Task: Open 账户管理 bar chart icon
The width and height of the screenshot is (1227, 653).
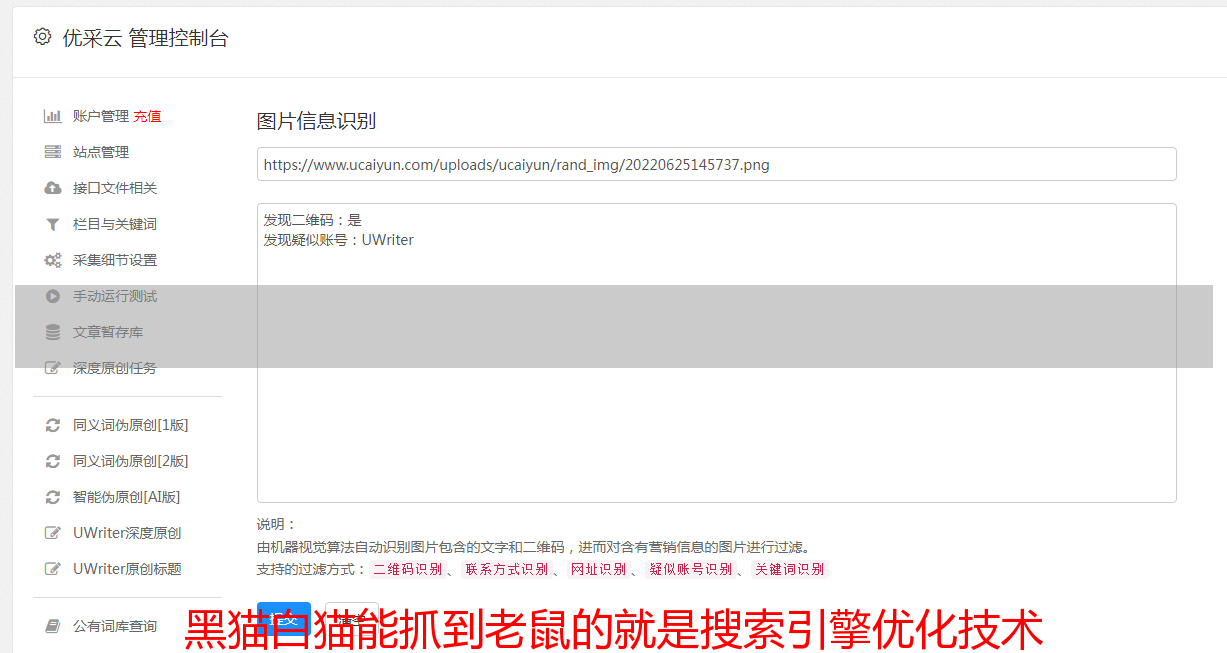Action: point(53,116)
